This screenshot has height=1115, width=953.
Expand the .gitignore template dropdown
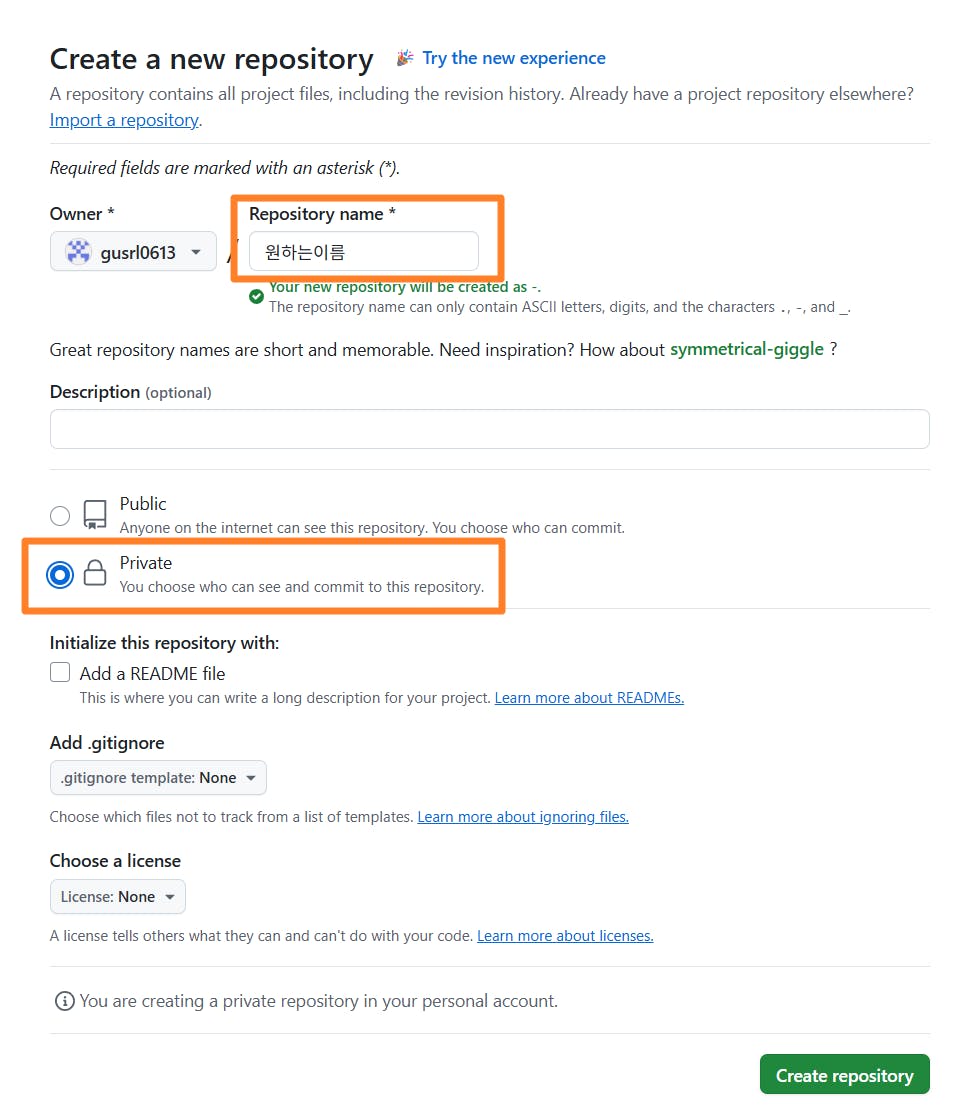pyautogui.click(x=159, y=778)
